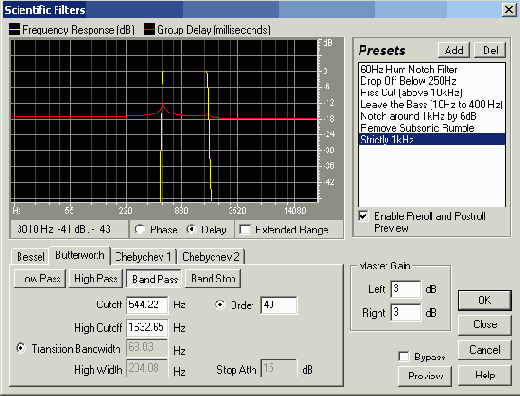Click the Close button
This screenshot has height=396, width=520.
coord(485,324)
